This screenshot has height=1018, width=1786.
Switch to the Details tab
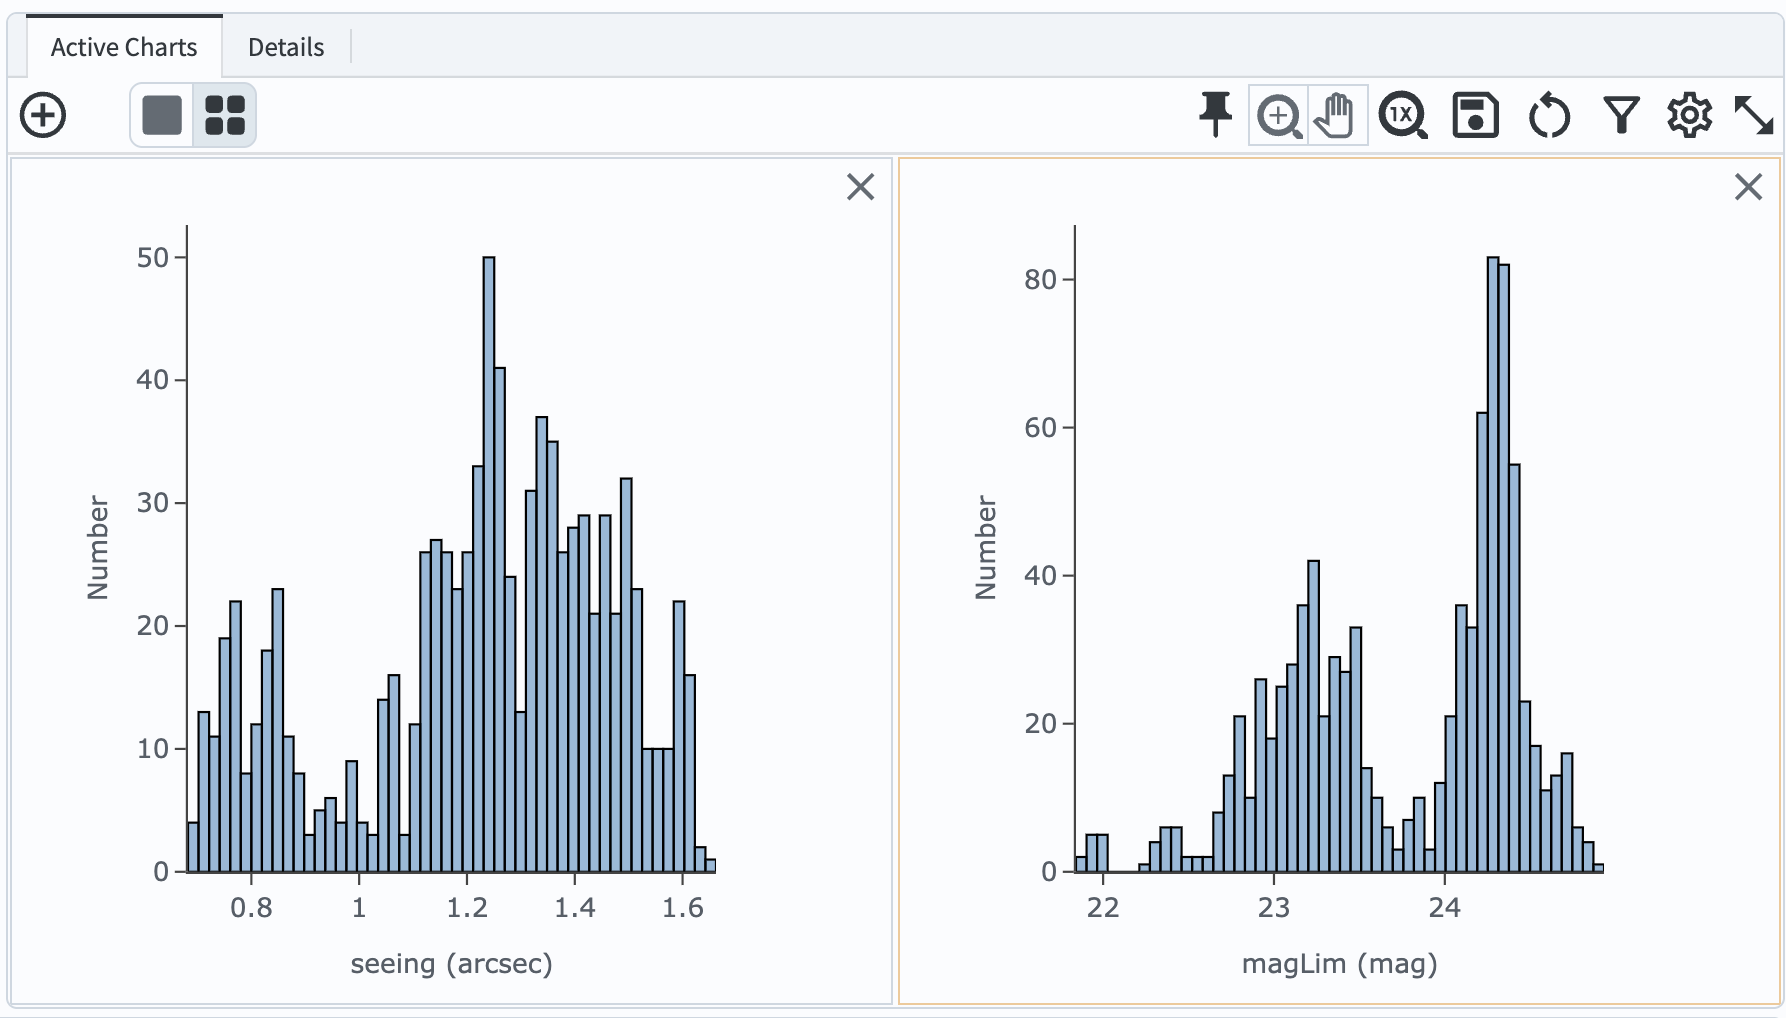pos(287,46)
